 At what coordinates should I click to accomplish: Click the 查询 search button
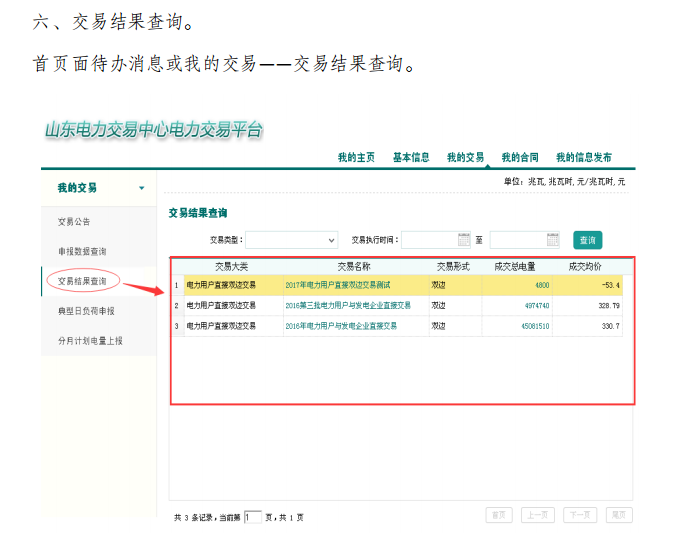pyautogui.click(x=587, y=240)
